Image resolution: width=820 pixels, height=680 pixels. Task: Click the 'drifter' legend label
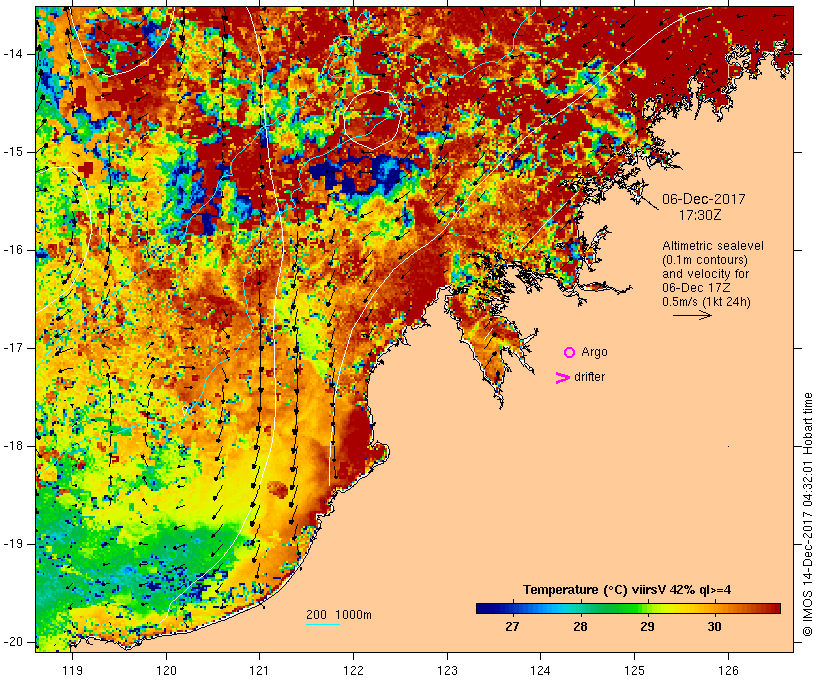tap(589, 377)
